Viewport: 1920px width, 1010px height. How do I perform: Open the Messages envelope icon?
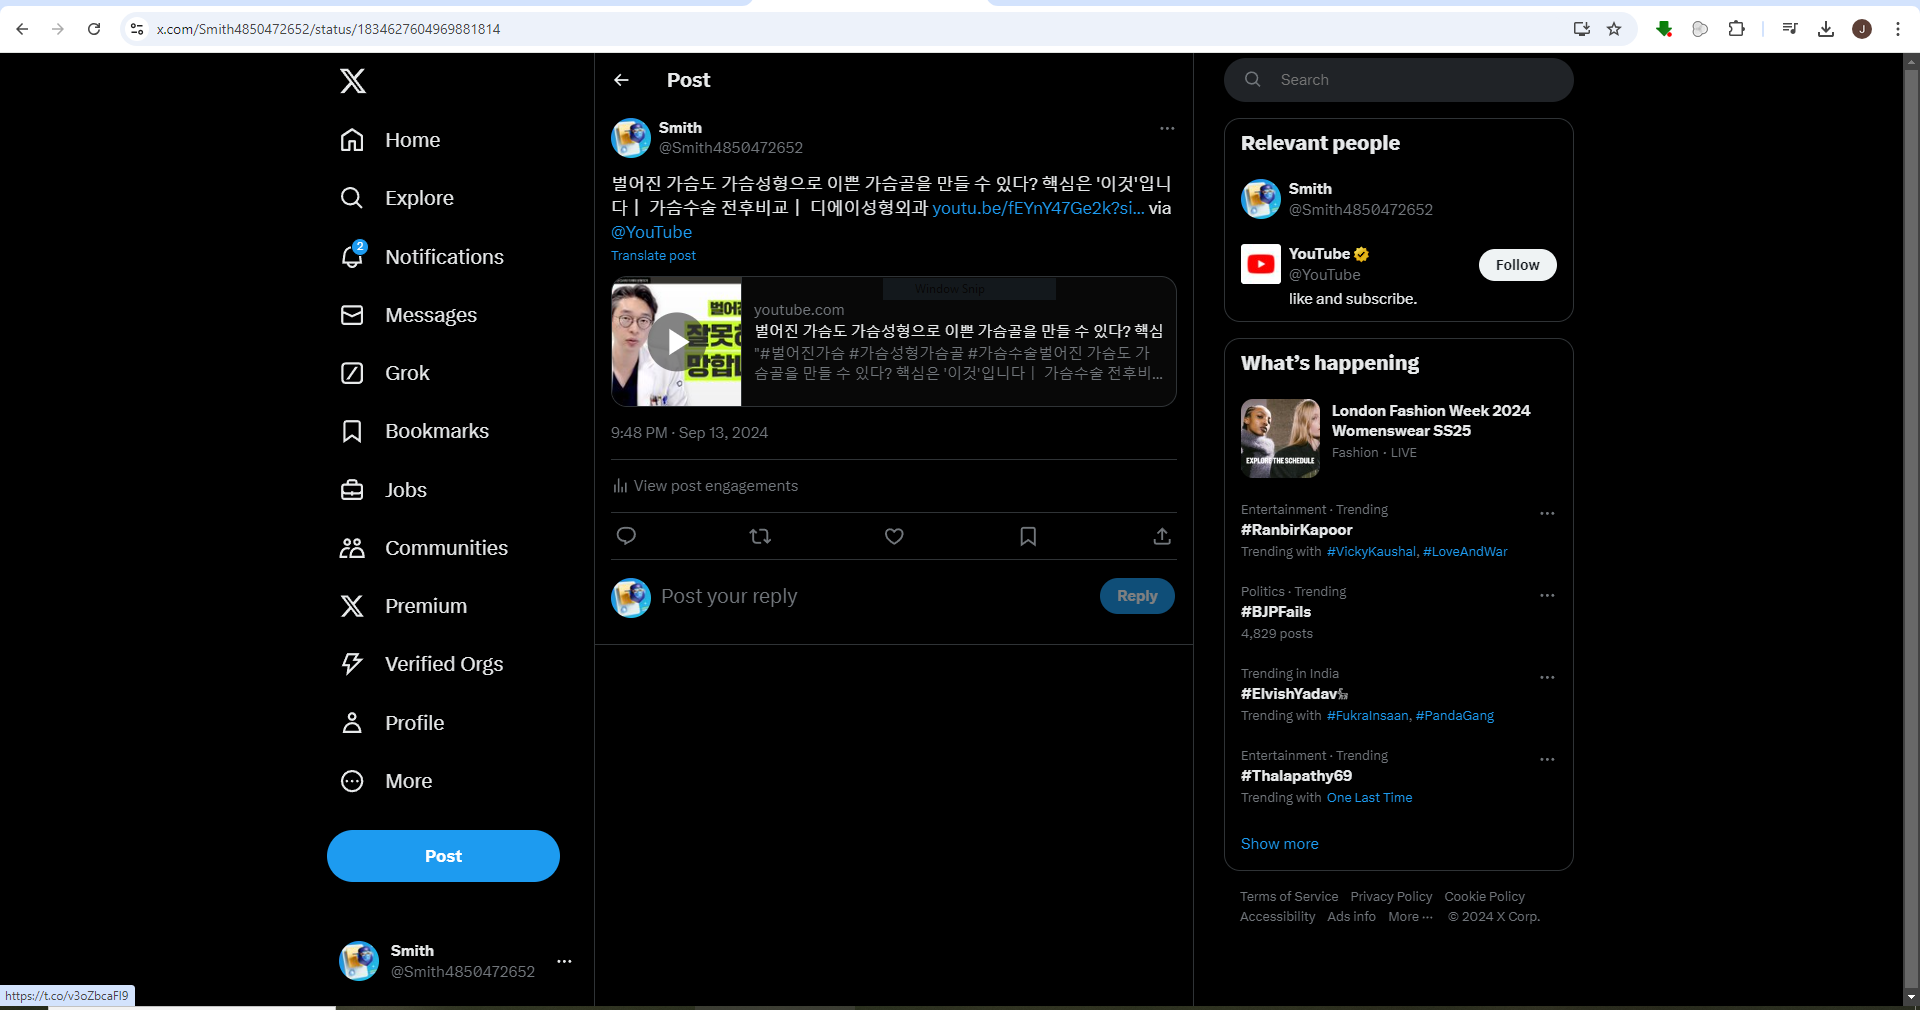tap(352, 315)
